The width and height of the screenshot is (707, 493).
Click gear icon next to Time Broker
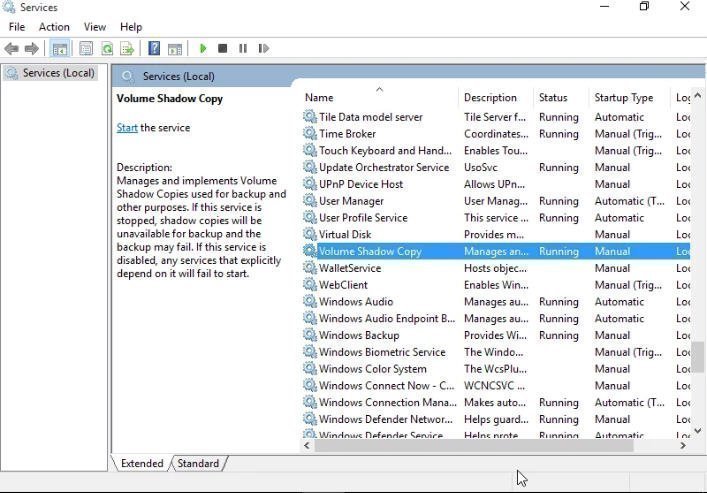tap(310, 134)
